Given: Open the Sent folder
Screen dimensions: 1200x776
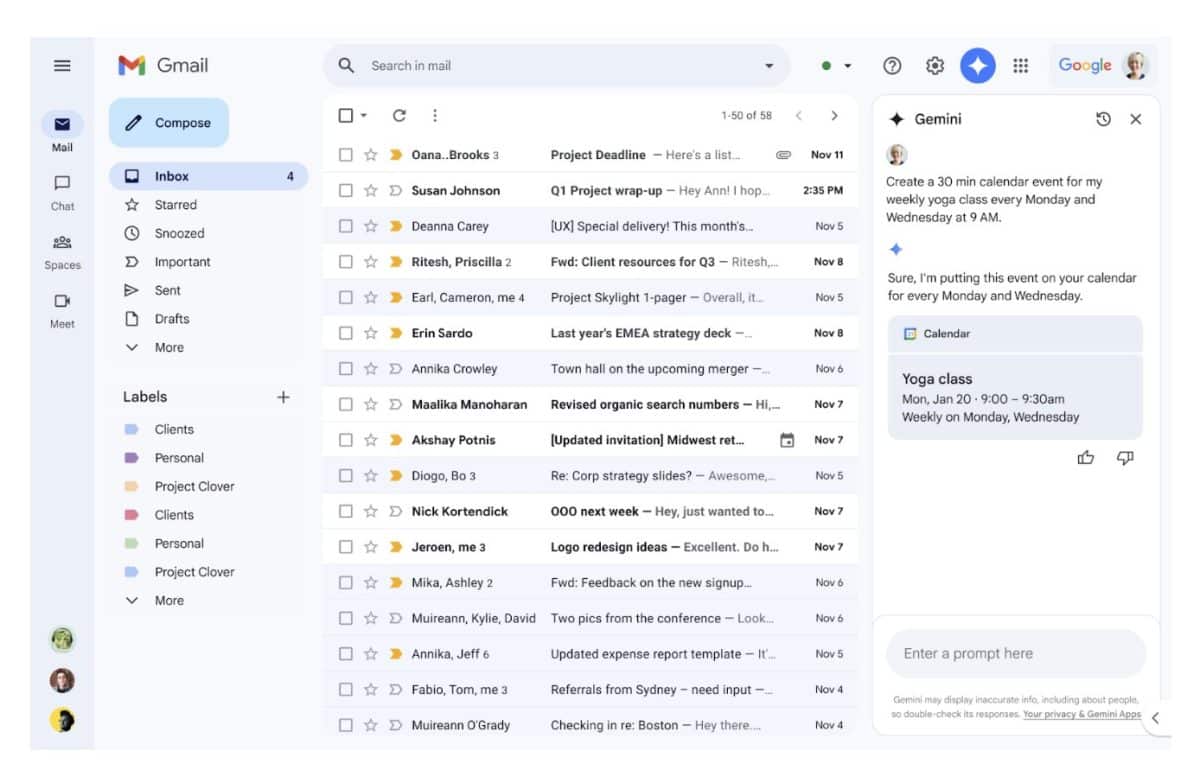Looking at the screenshot, I should click(x=167, y=290).
